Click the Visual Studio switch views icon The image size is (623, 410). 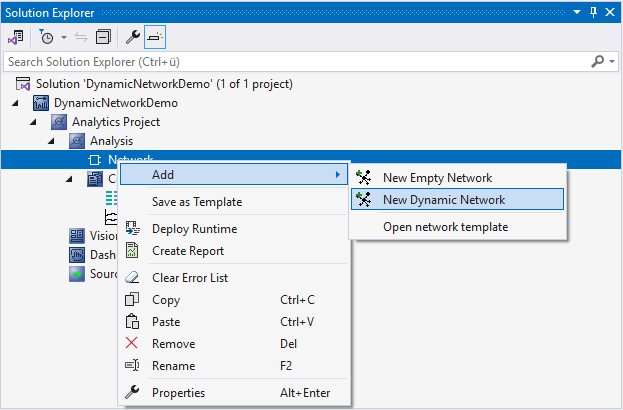click(x=16, y=37)
